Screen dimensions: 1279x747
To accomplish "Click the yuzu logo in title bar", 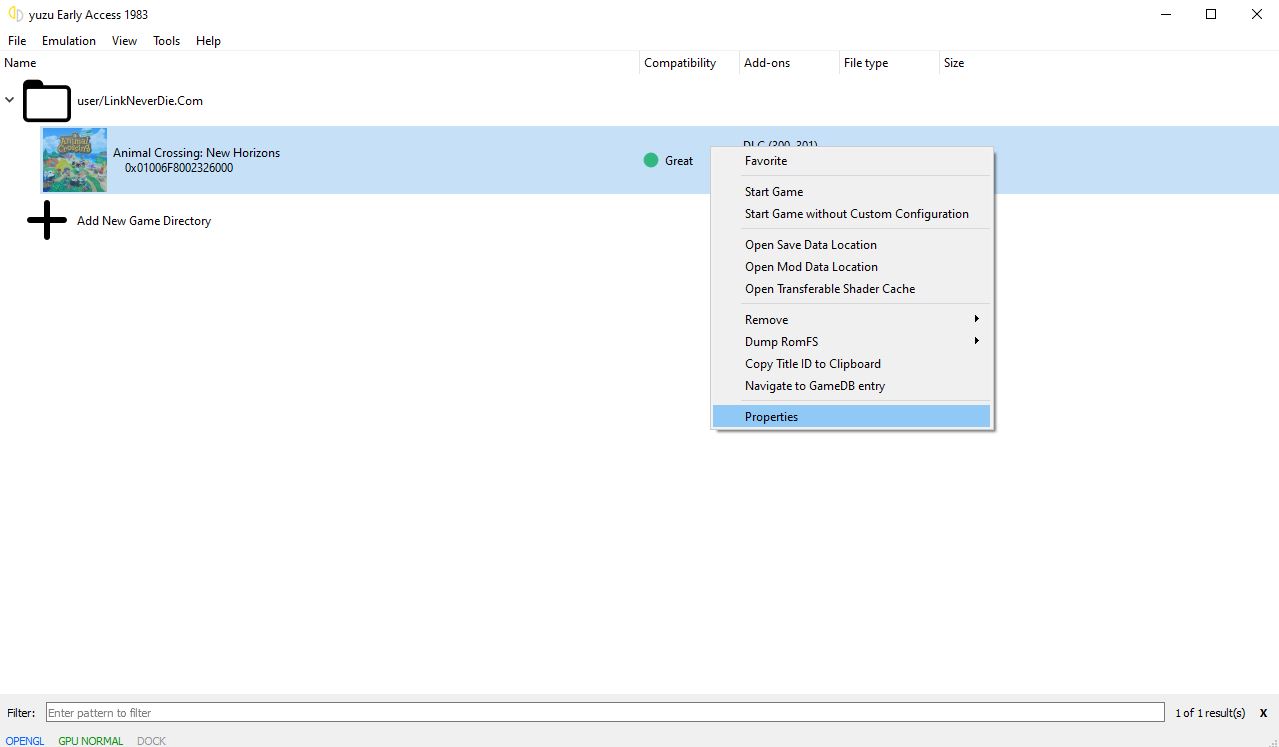I will pyautogui.click(x=15, y=14).
